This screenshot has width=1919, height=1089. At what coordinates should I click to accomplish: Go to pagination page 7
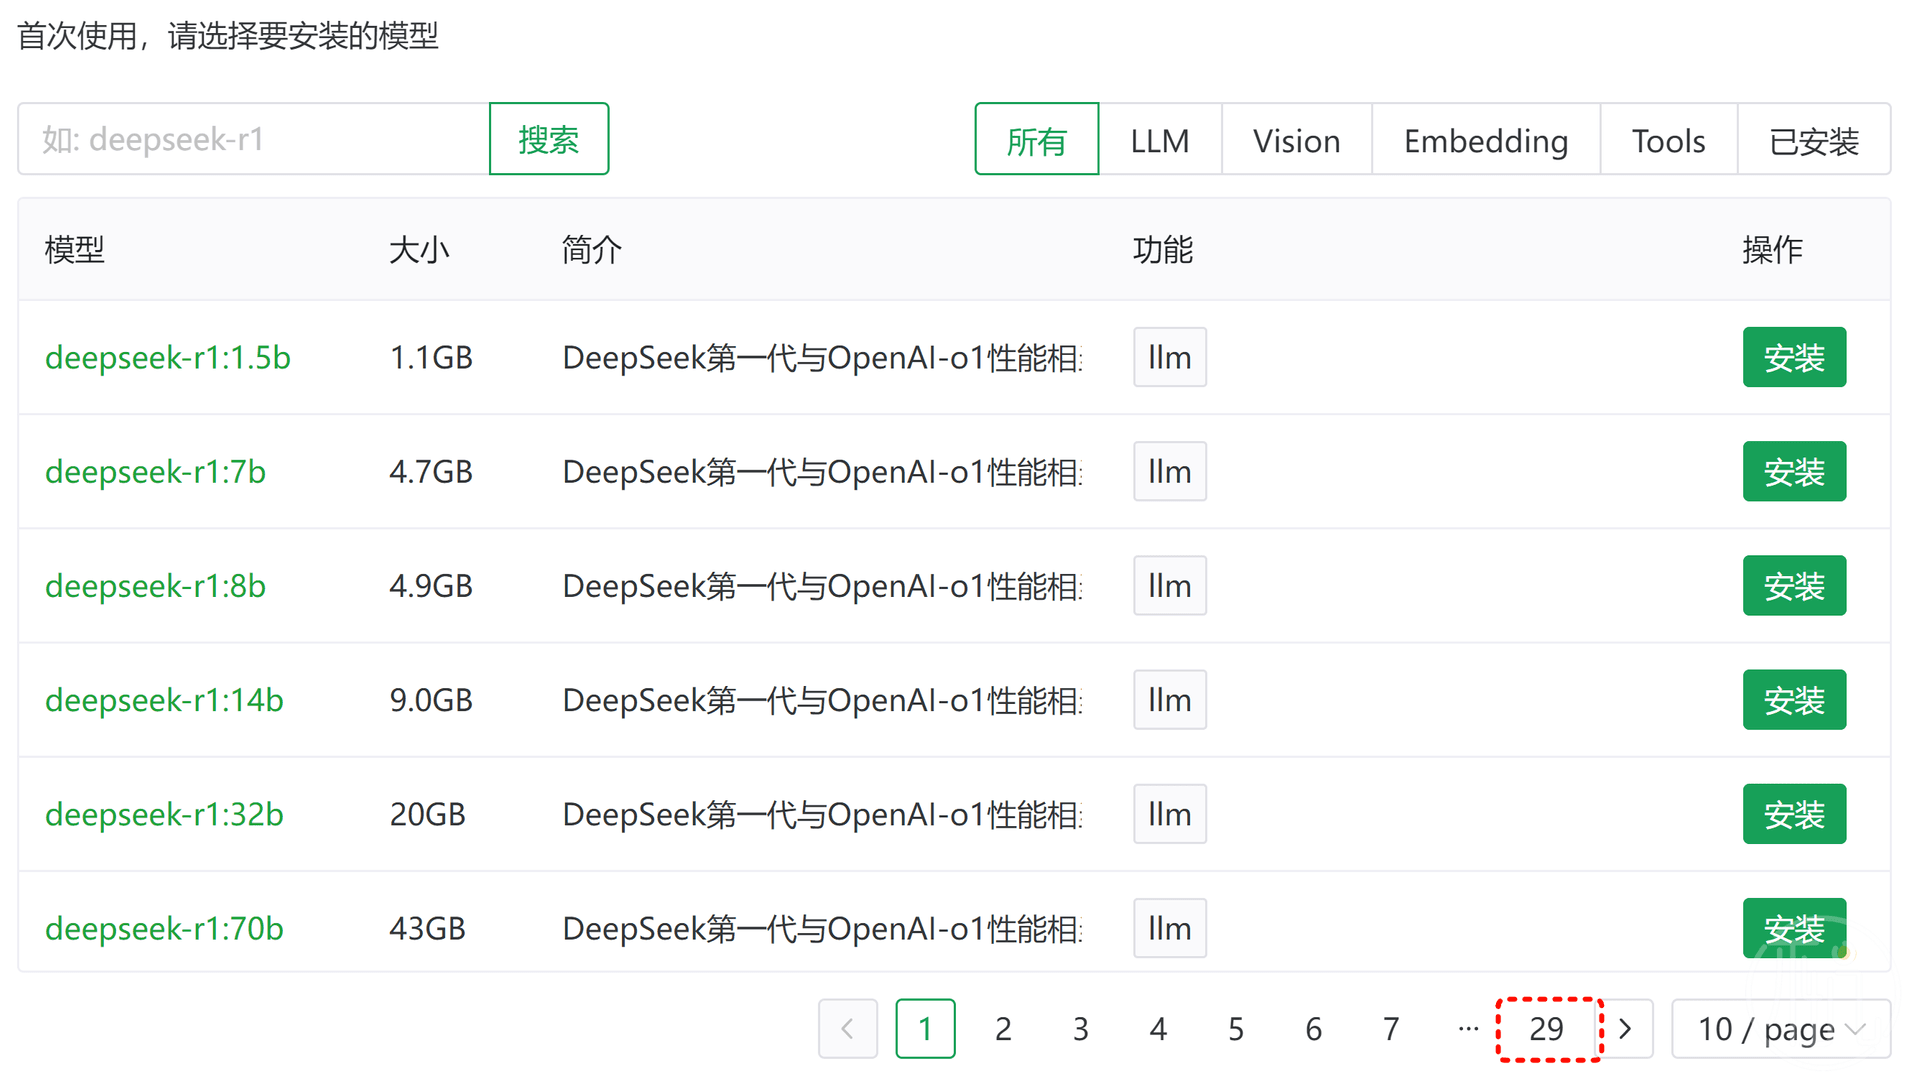tap(1391, 1028)
